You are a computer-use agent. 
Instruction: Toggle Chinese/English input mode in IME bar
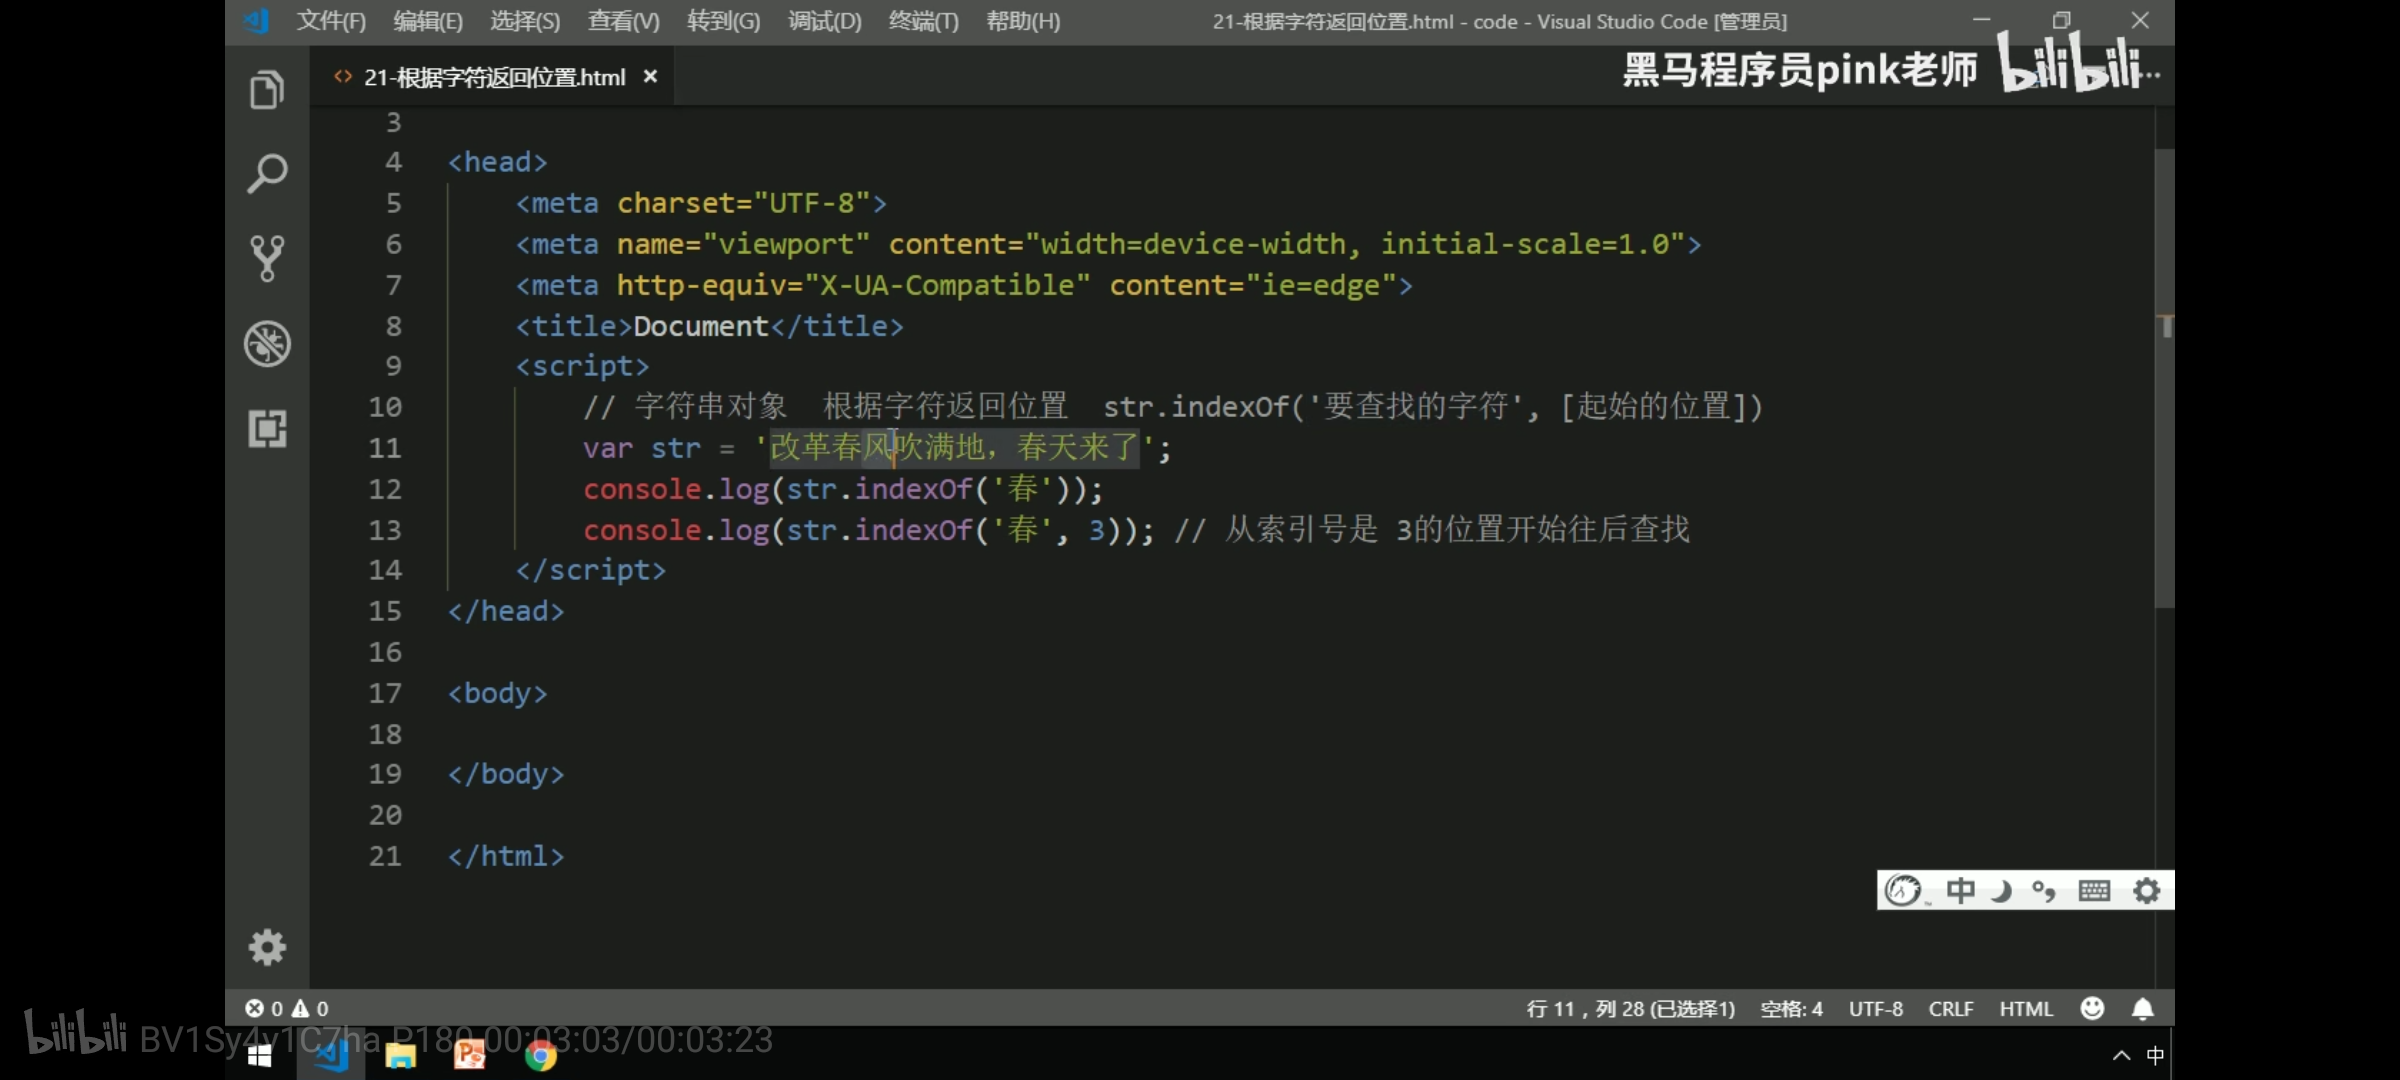1960,890
